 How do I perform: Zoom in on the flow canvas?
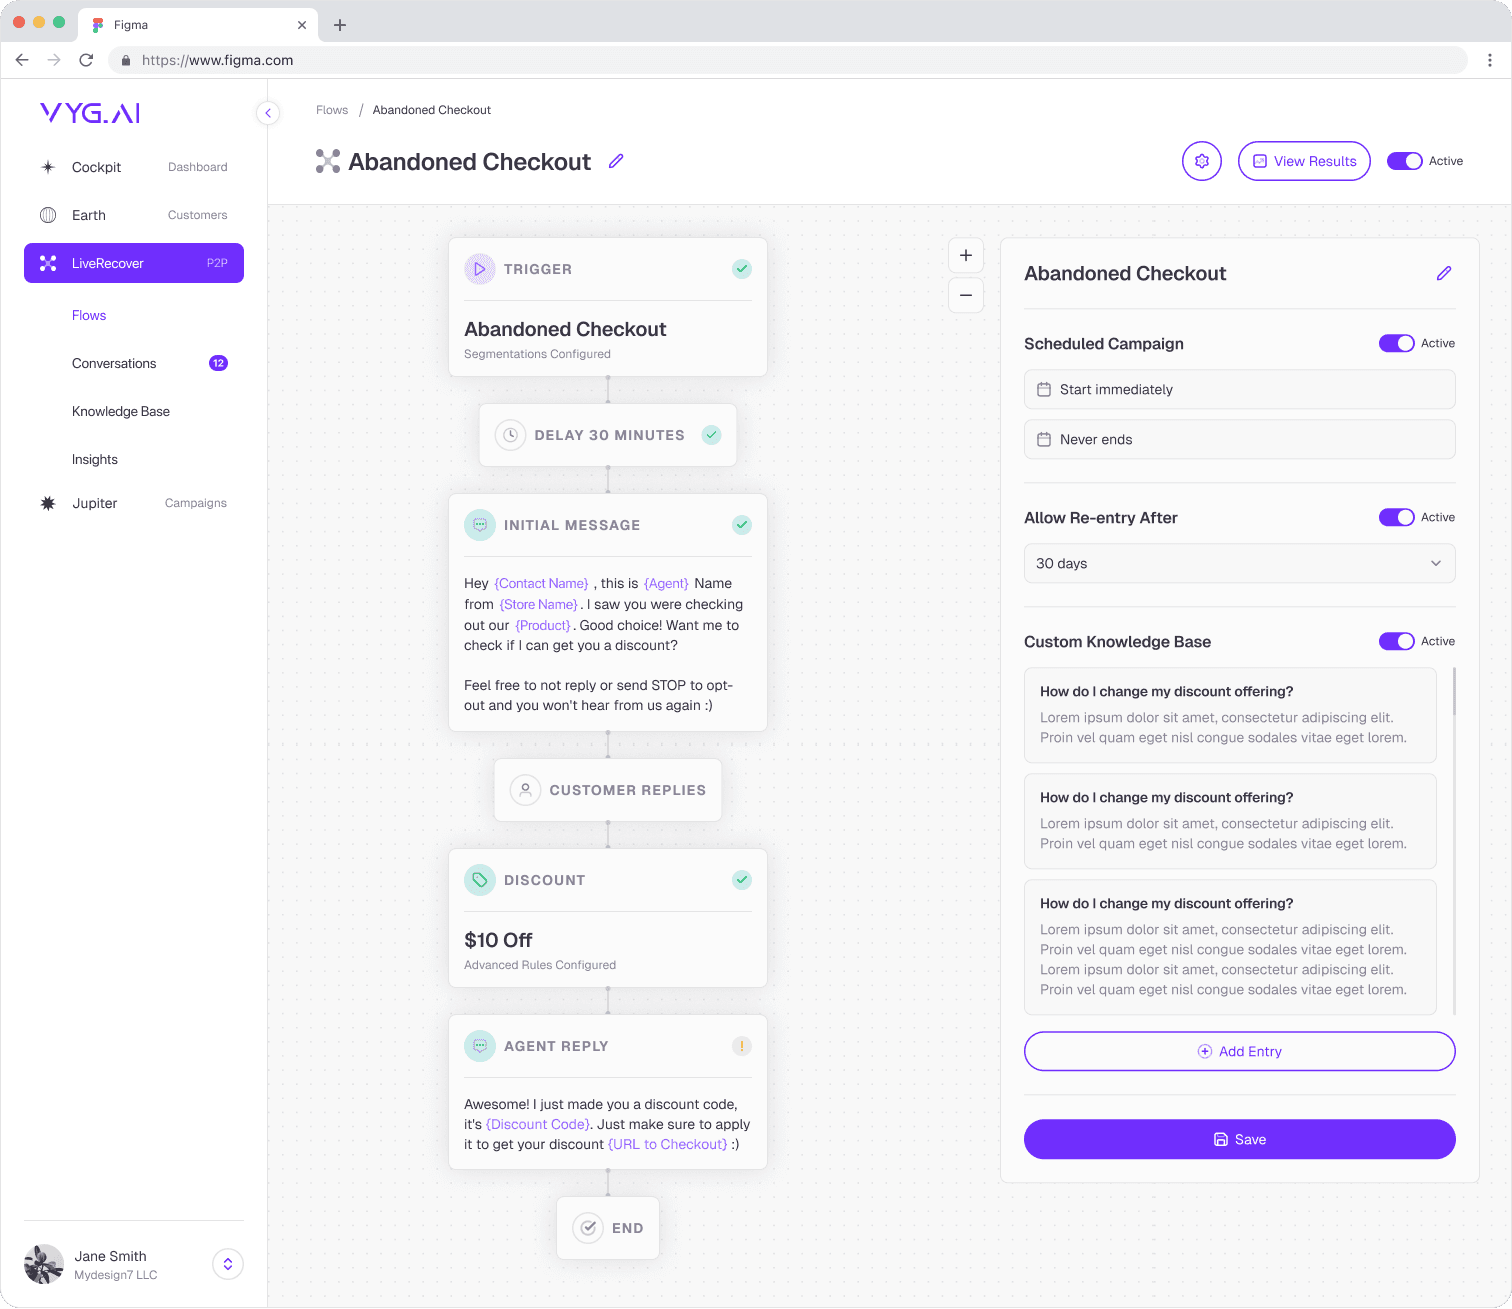pos(965,255)
